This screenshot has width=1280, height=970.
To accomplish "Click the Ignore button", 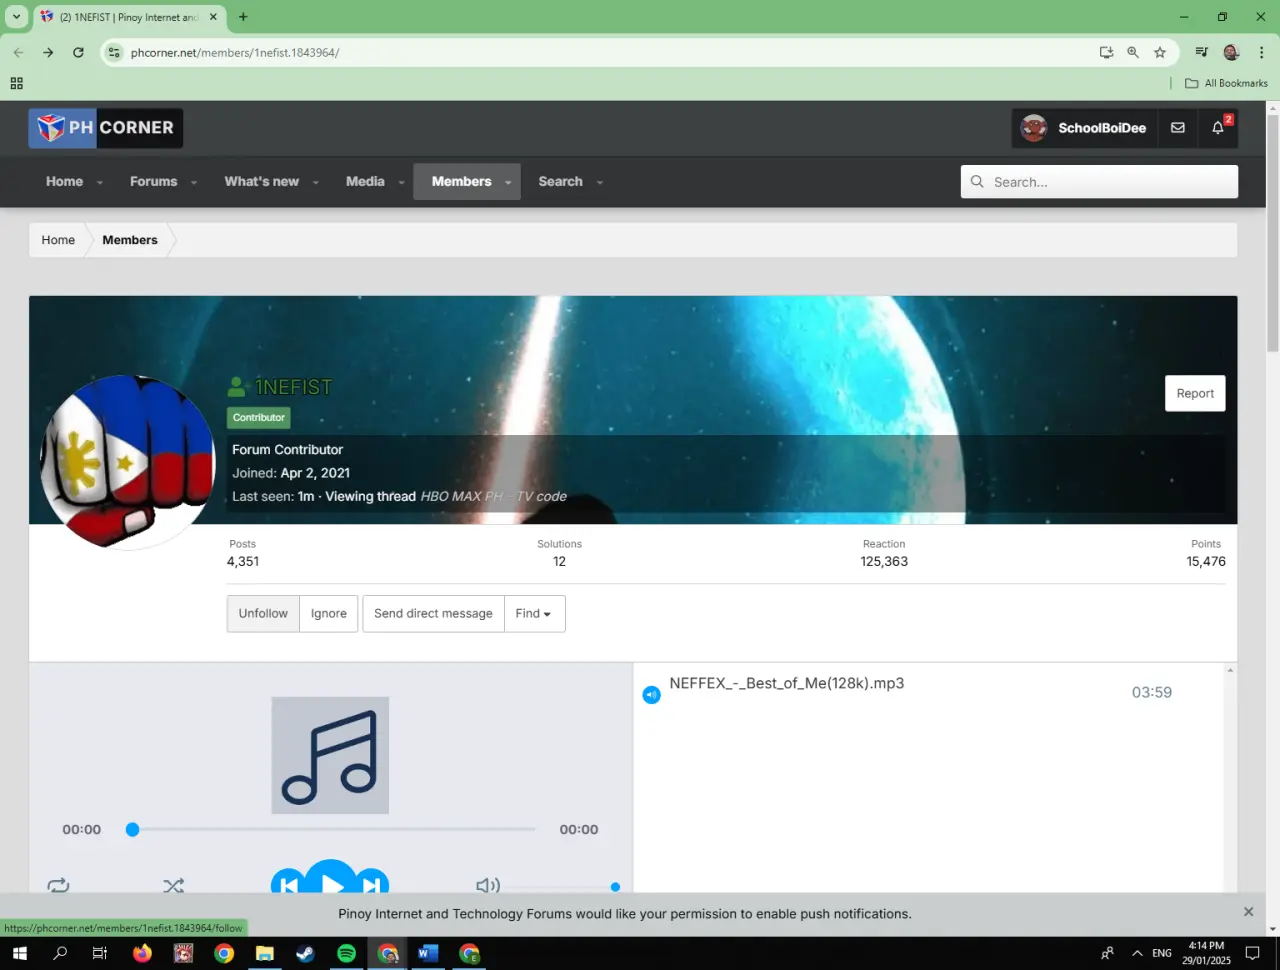I will 329,614.
